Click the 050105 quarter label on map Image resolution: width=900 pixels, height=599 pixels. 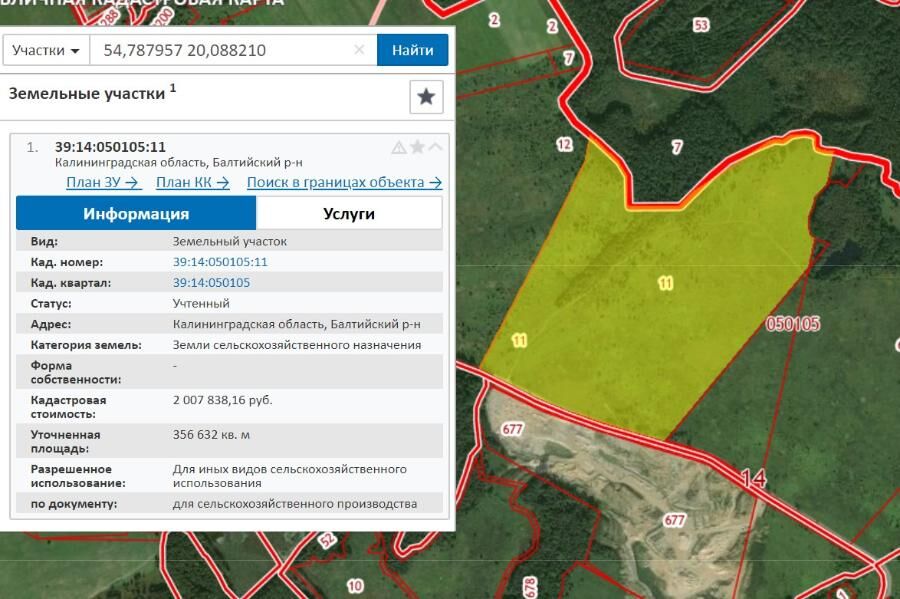[792, 324]
